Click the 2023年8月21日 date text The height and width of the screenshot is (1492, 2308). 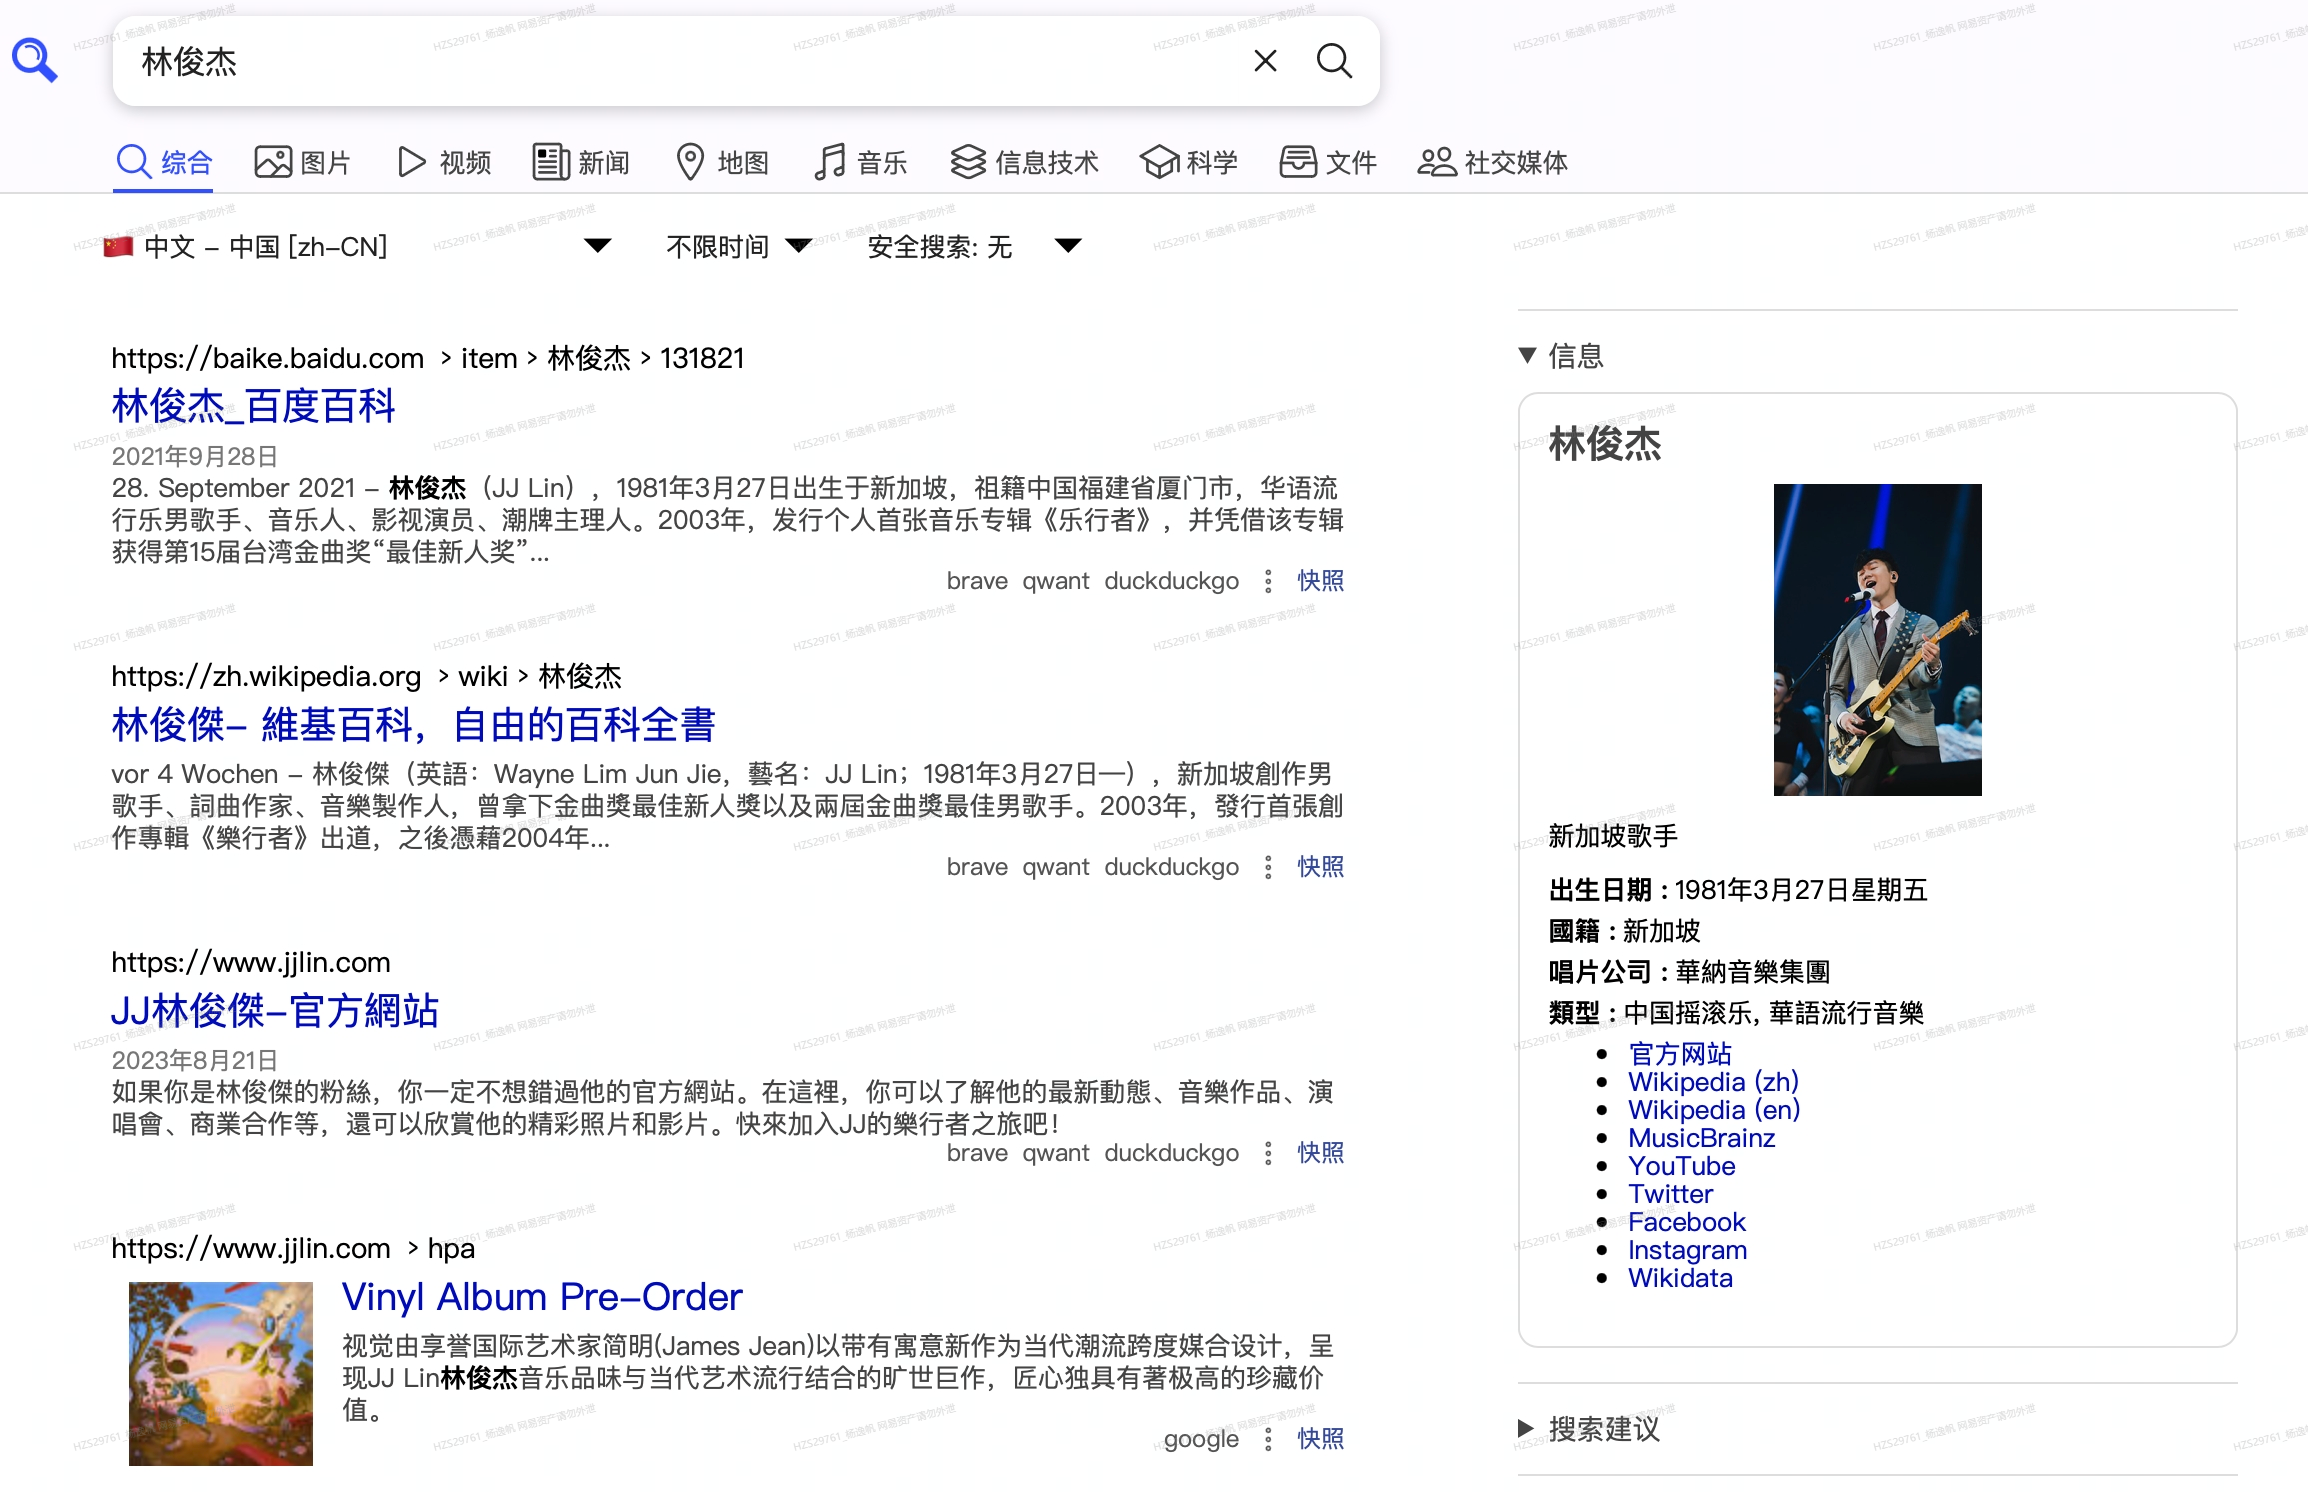(x=194, y=1060)
